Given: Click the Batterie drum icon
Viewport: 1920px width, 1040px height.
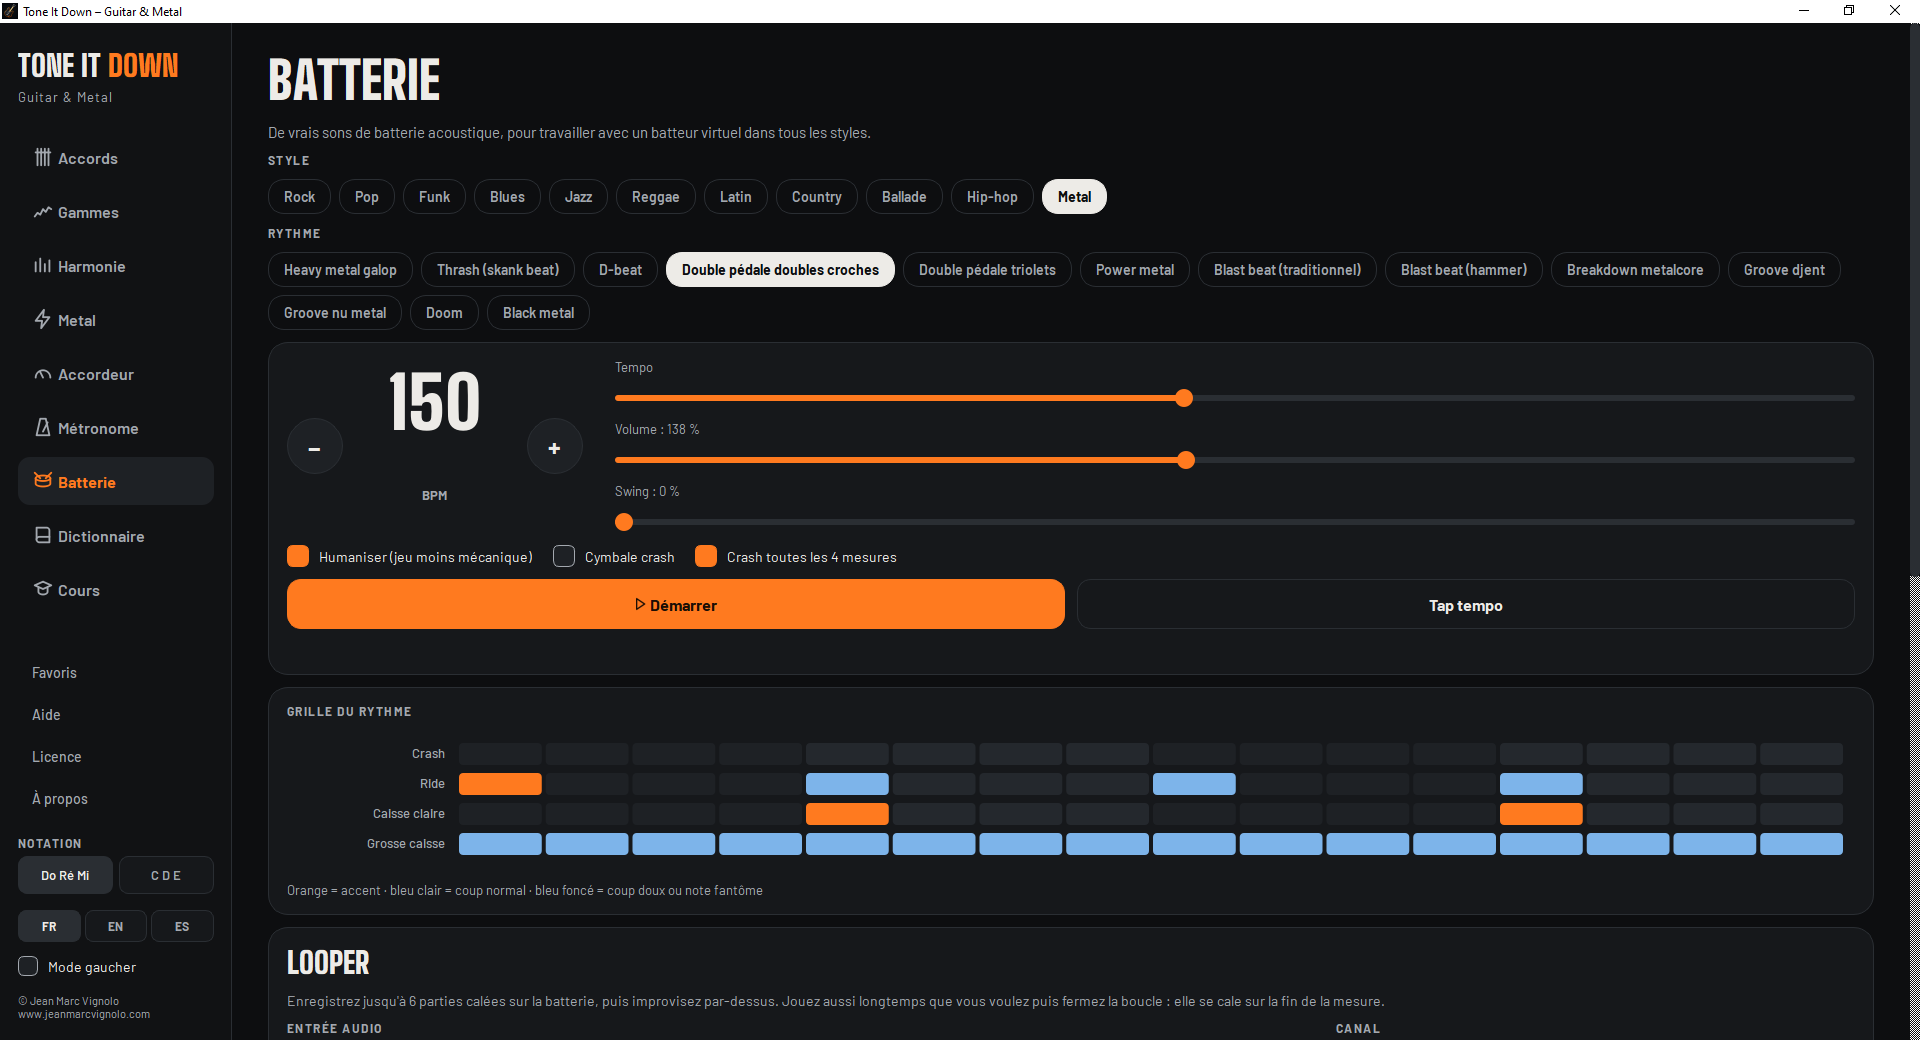Looking at the screenshot, I should click(x=42, y=481).
